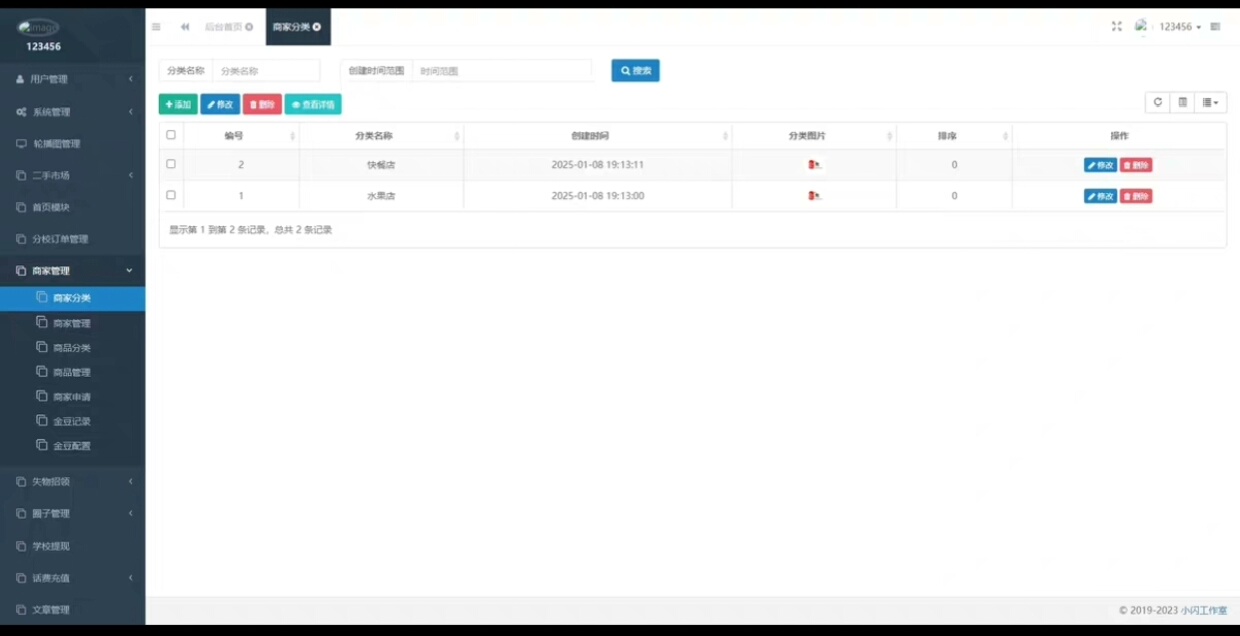
Task: Tick the checkbox for row 水果店
Action: click(171, 195)
